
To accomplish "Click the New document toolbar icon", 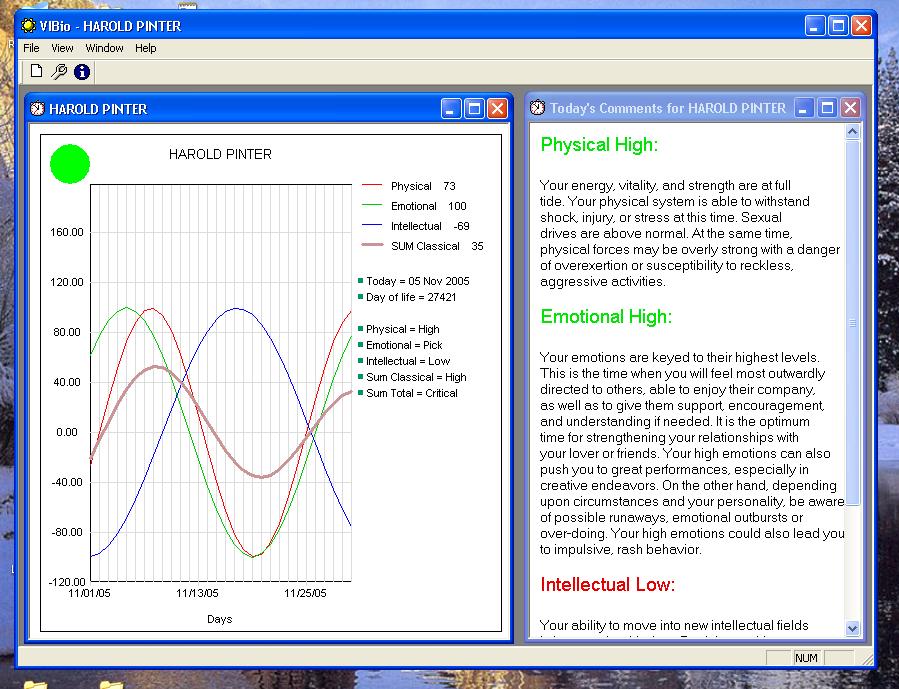I will point(37,71).
